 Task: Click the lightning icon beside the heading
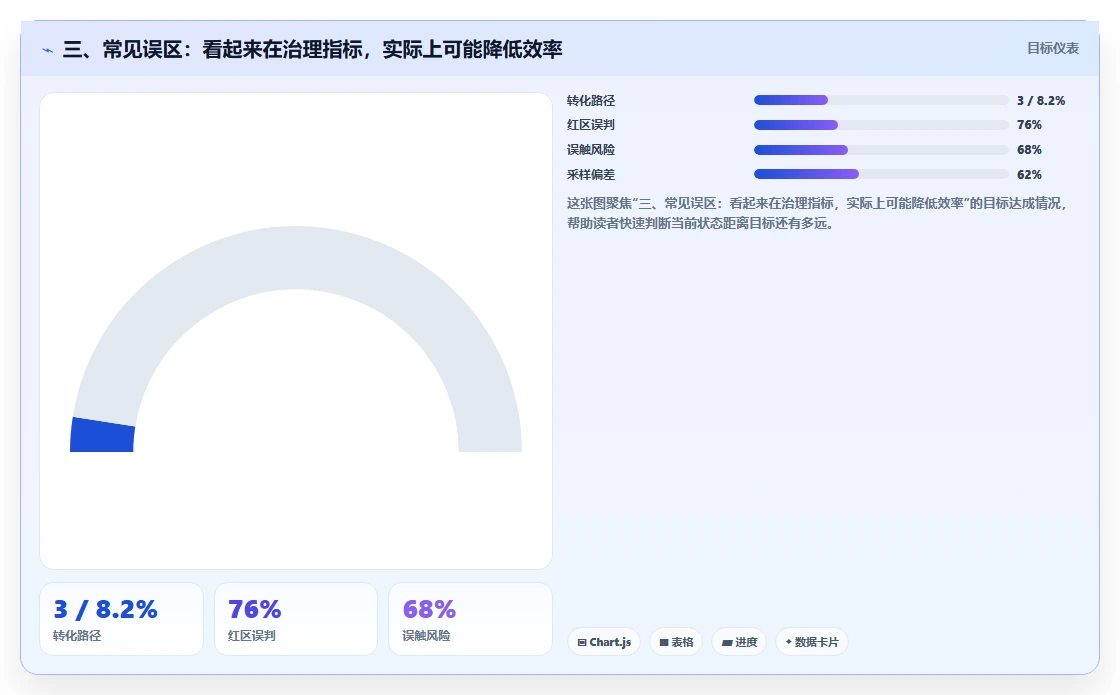pyautogui.click(x=48, y=50)
